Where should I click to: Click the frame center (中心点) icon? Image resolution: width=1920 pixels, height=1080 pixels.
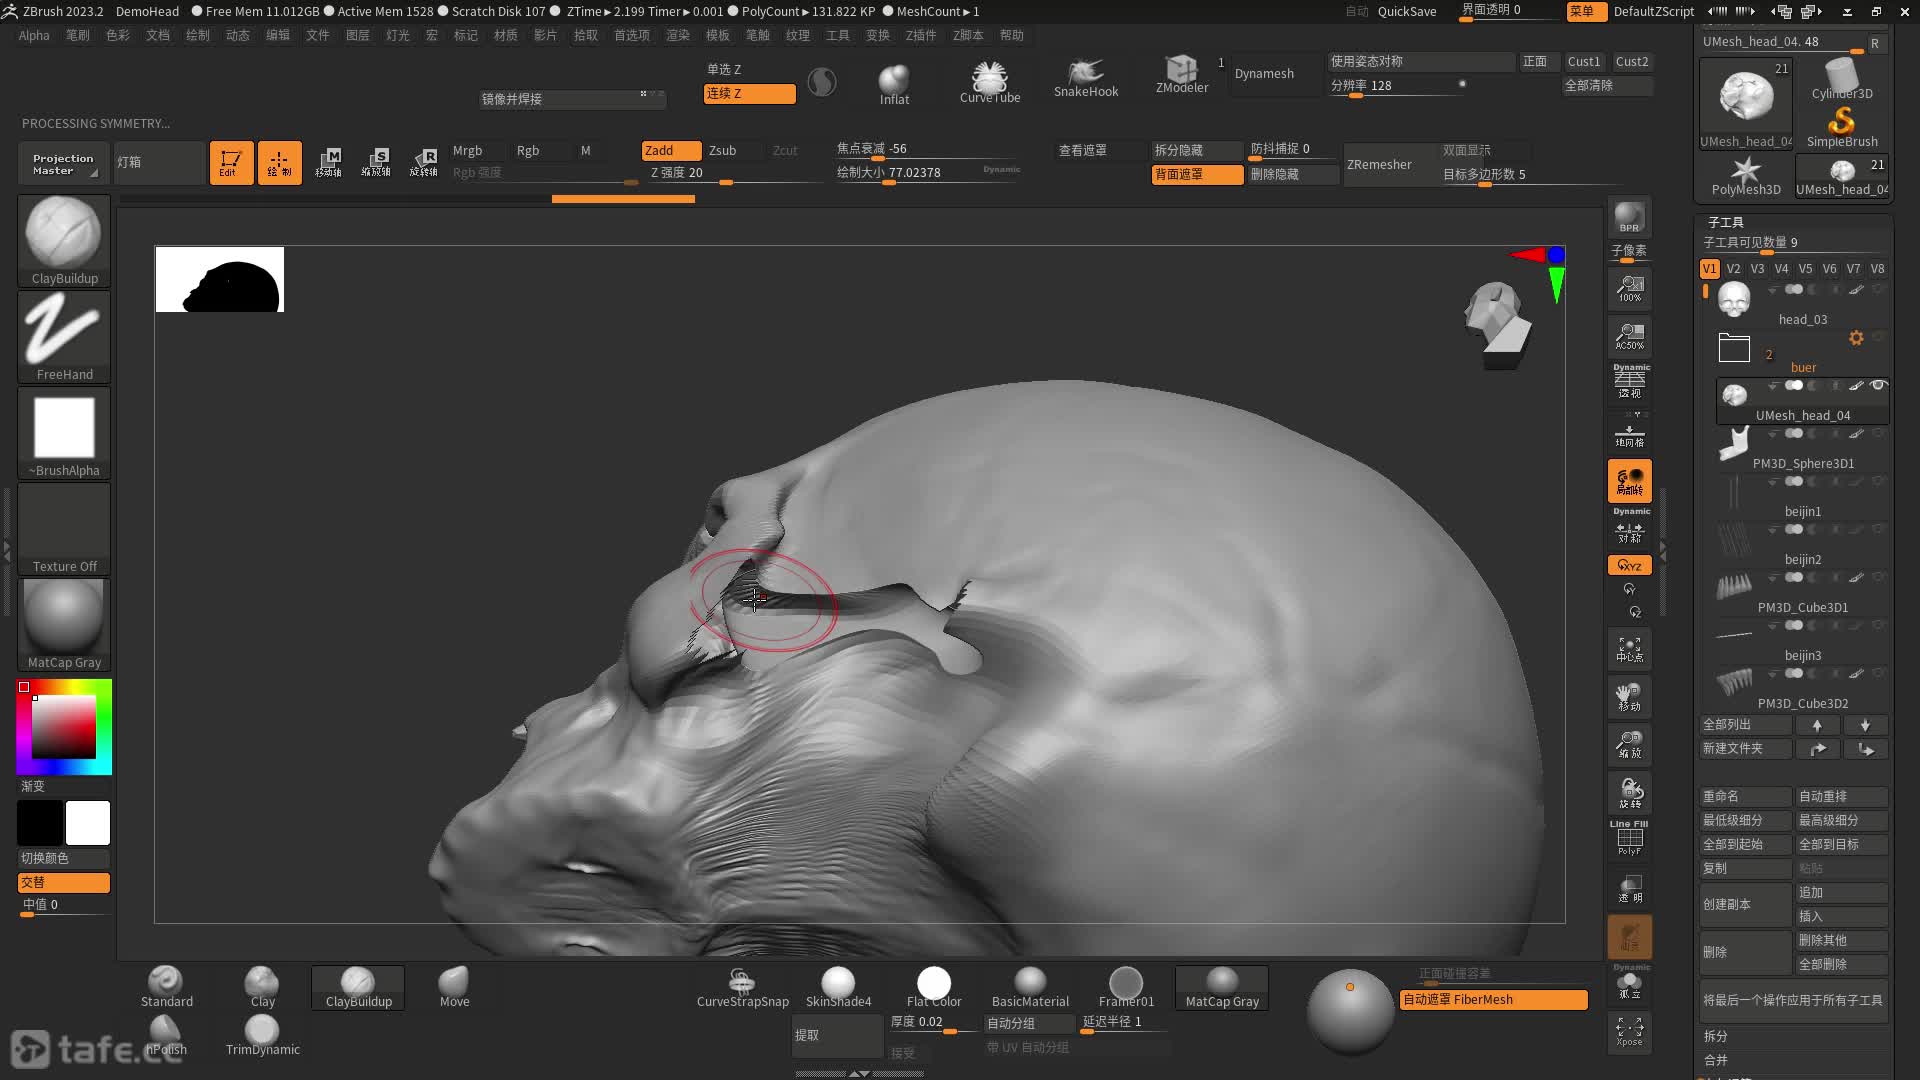point(1629,649)
